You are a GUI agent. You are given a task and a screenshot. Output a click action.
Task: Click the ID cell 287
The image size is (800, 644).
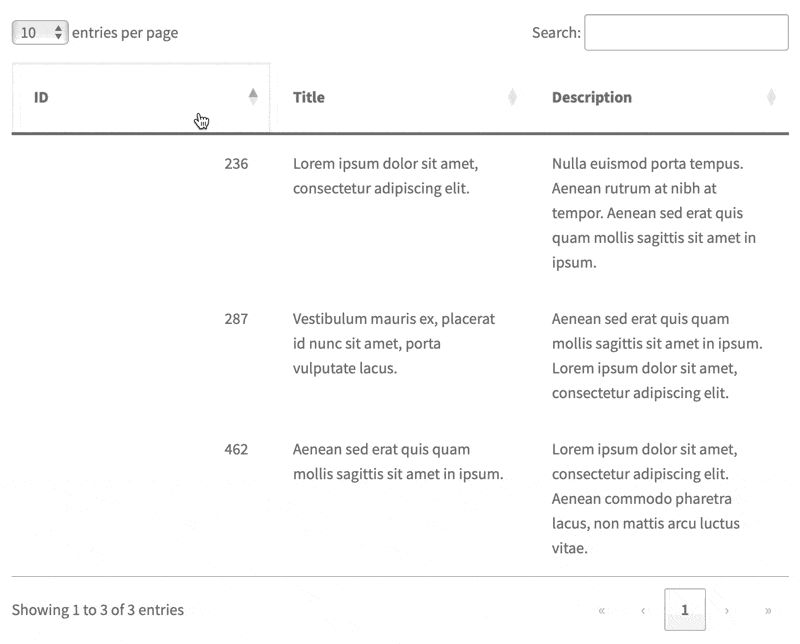point(236,320)
